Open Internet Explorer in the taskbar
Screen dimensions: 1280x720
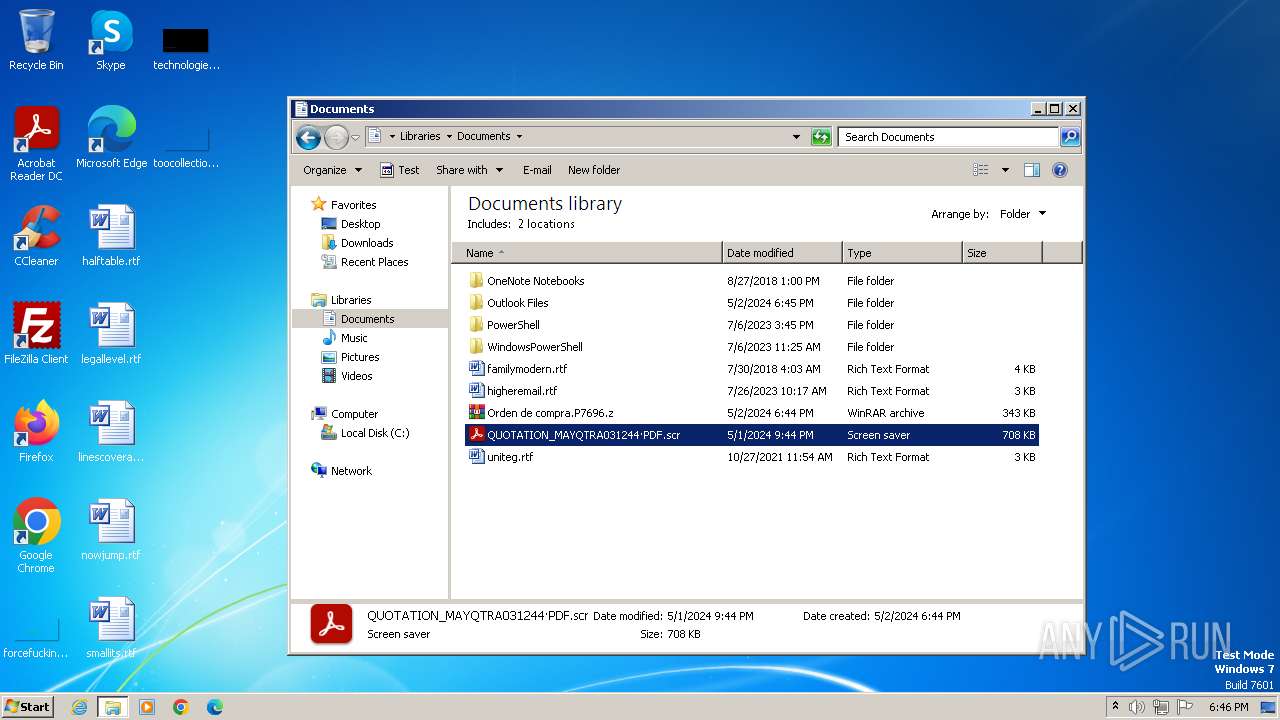pos(80,707)
